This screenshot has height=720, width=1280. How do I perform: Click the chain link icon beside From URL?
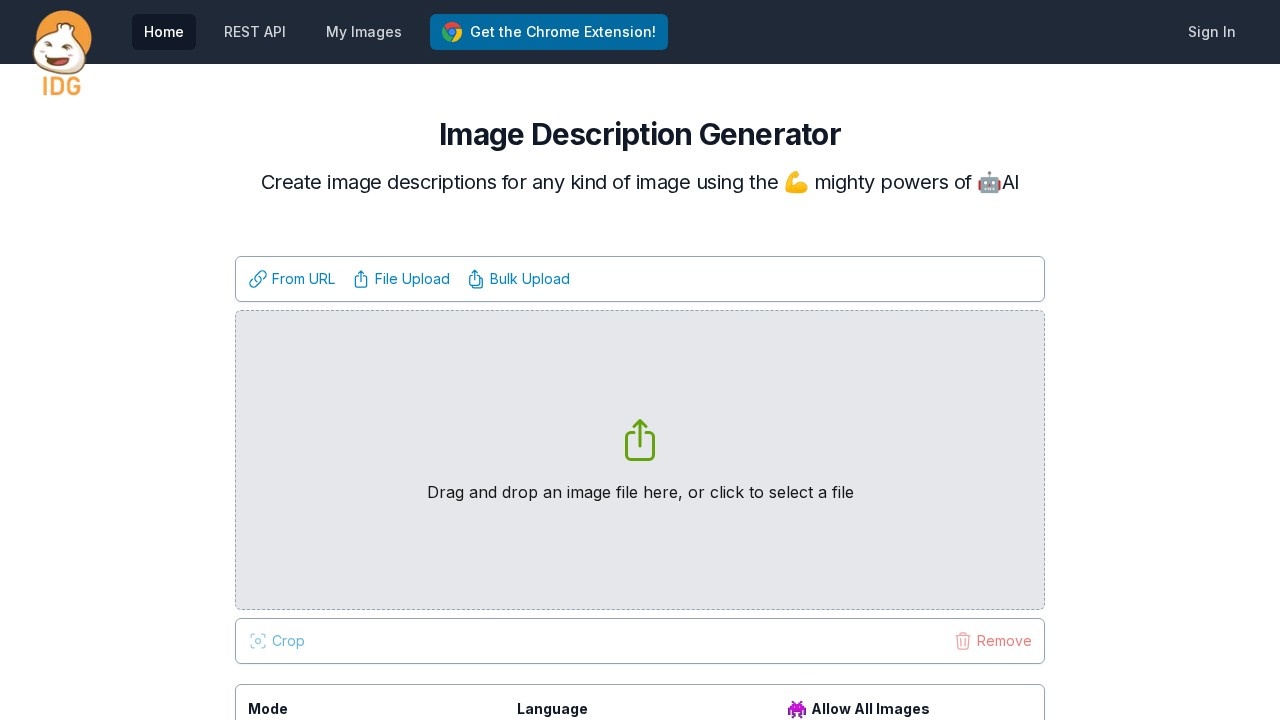pos(258,279)
